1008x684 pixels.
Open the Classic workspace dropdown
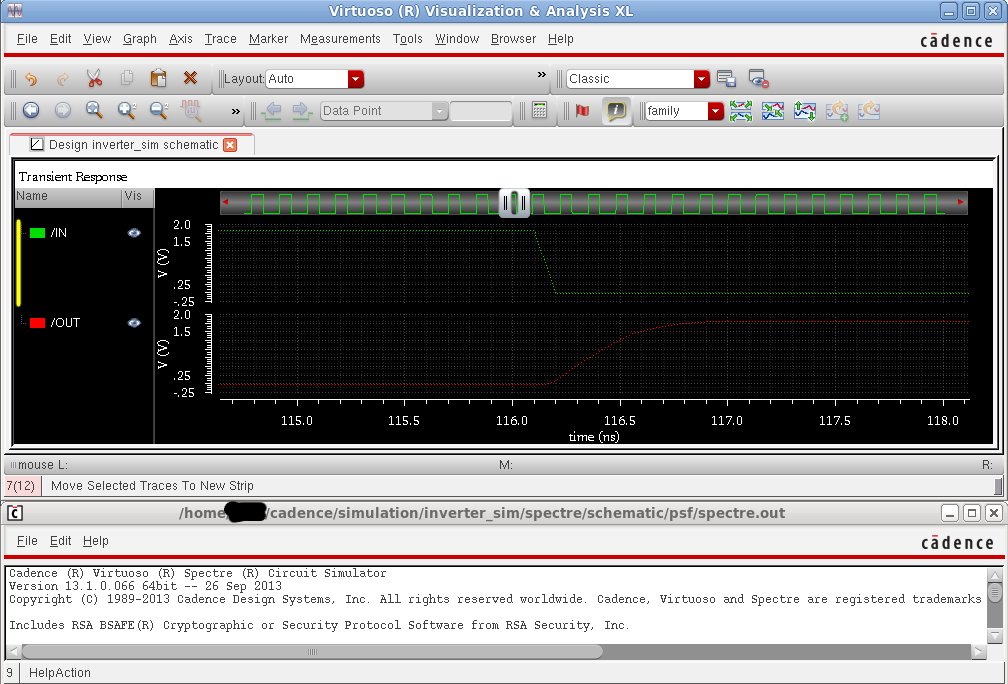[702, 79]
